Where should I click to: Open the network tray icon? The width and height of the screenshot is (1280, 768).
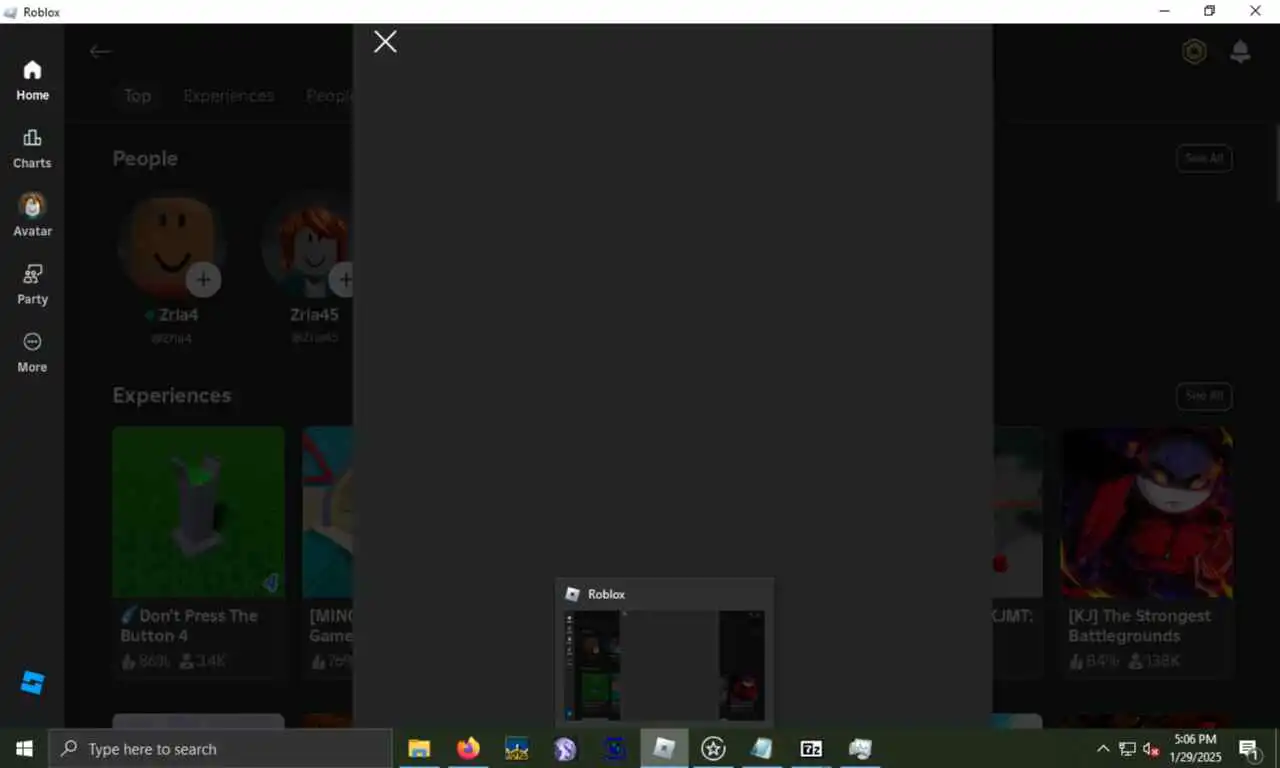coord(1127,749)
